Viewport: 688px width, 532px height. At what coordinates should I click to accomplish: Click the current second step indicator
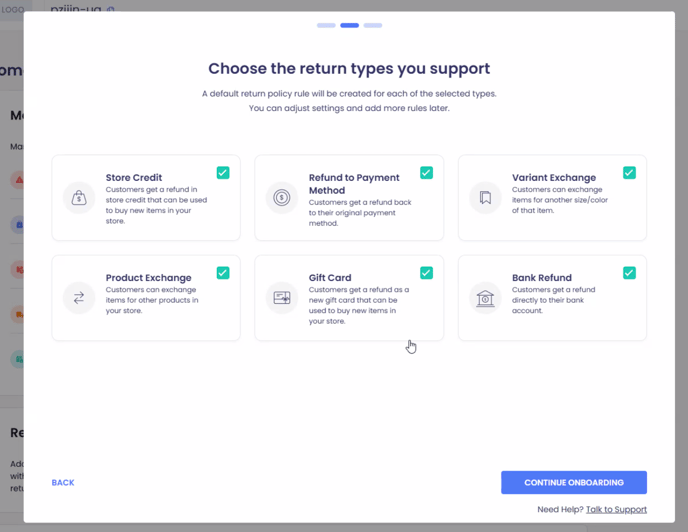(349, 25)
